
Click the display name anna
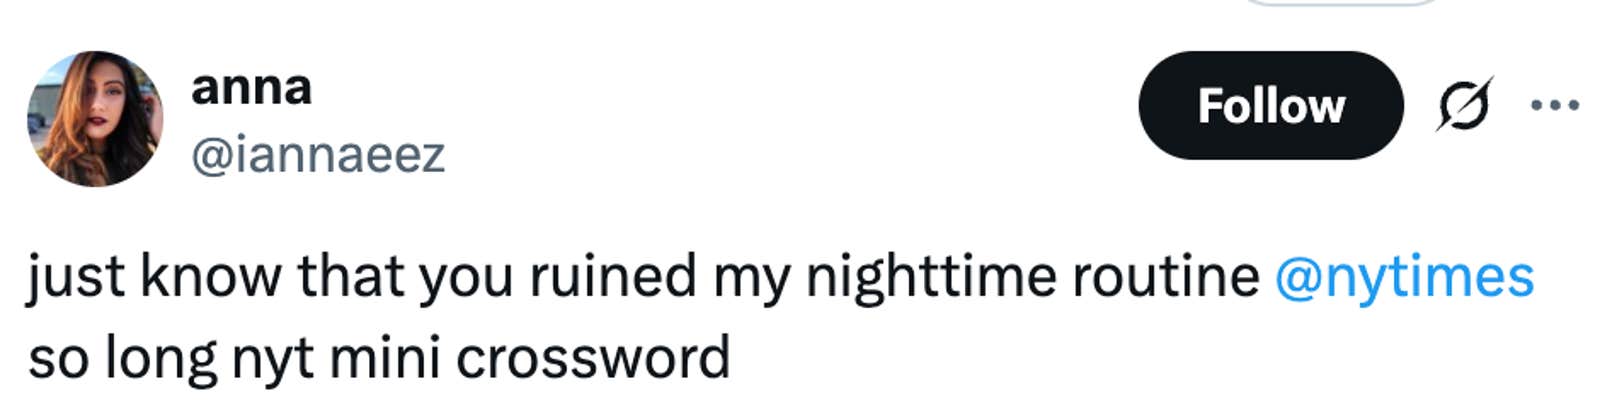pyautogui.click(x=251, y=87)
